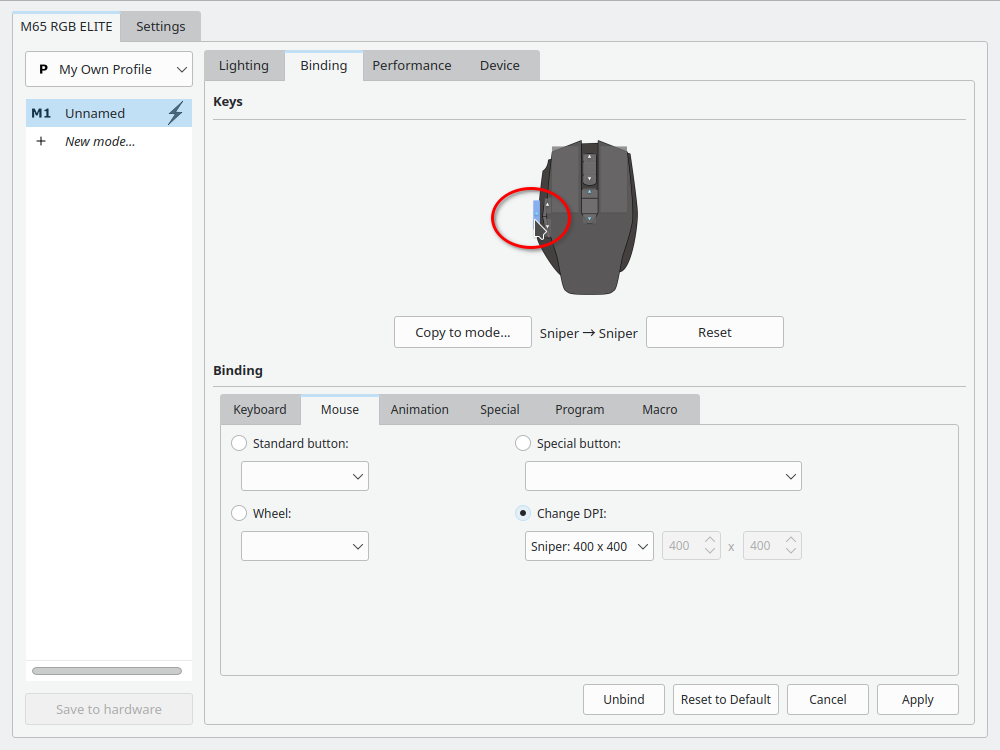Screen dimensions: 1000x750
Task: Open the Special button combo box
Action: pos(663,476)
